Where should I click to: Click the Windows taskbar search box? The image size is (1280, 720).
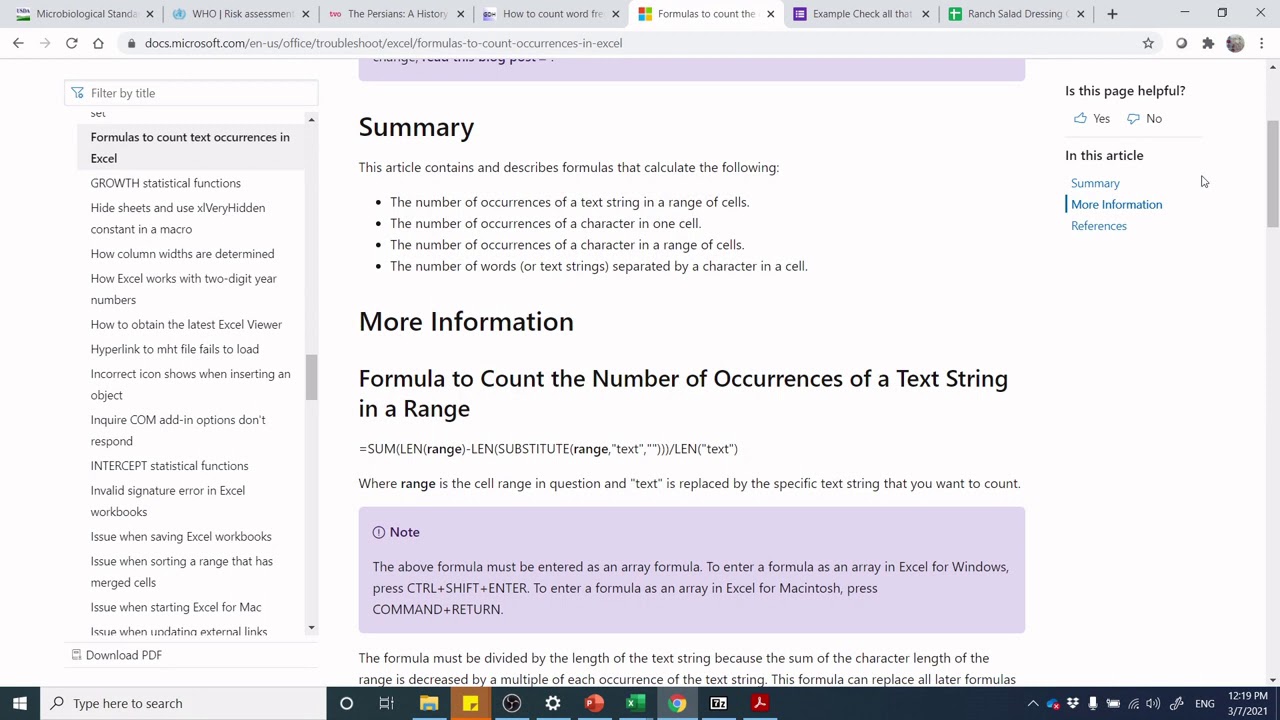[x=184, y=703]
